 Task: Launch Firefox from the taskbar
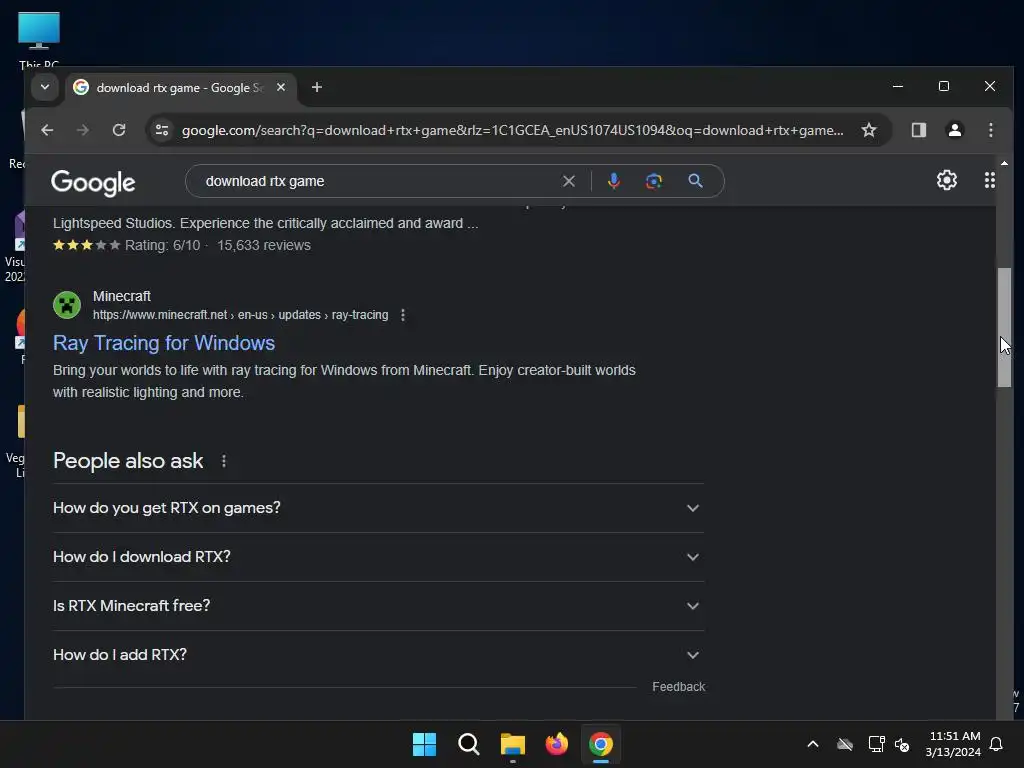pos(556,744)
